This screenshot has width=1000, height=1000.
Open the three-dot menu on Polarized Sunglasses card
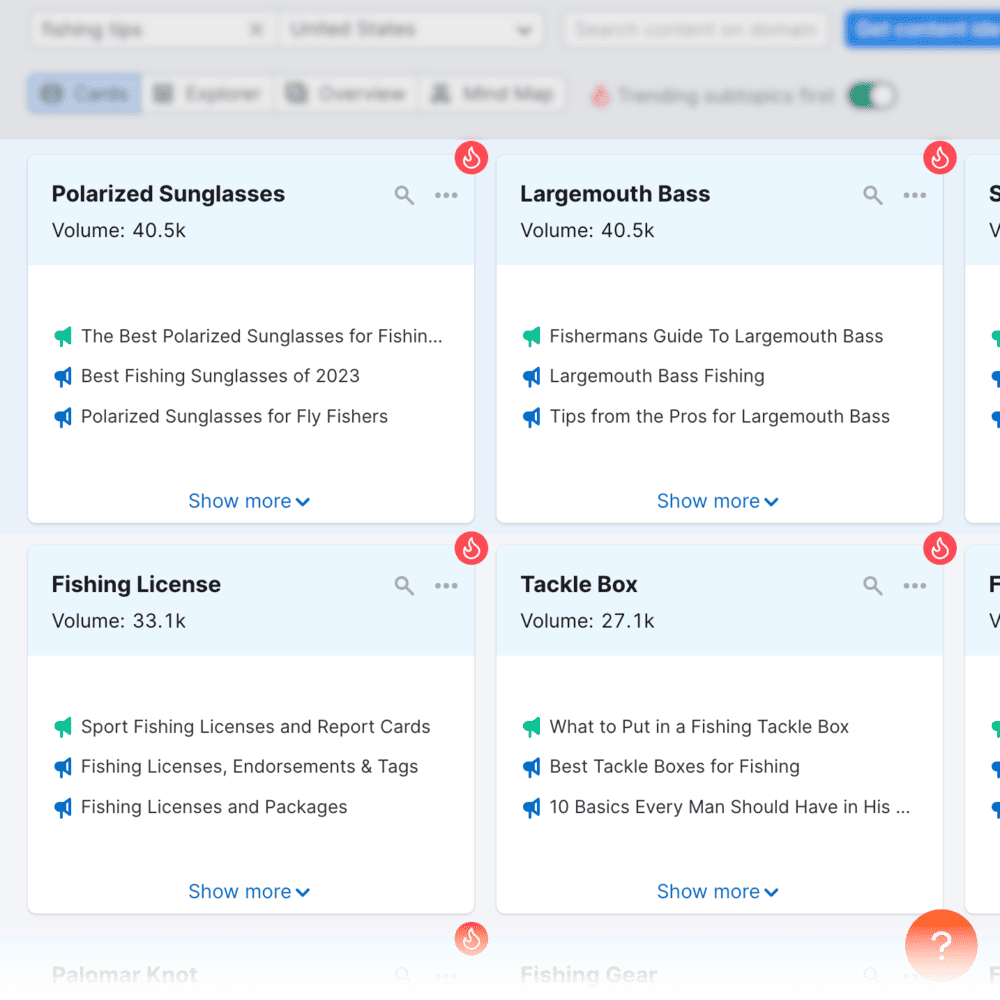point(446,195)
